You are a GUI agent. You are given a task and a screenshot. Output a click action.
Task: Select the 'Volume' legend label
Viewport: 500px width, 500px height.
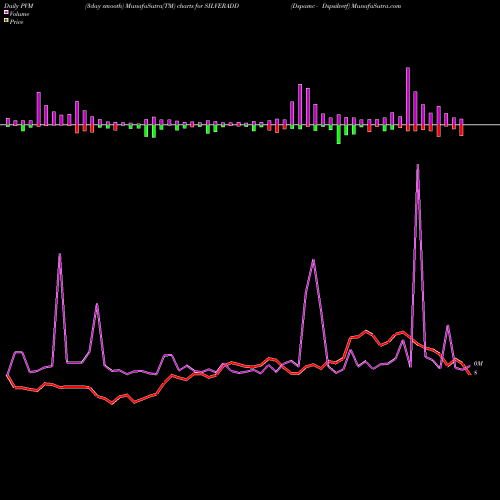(19, 14)
